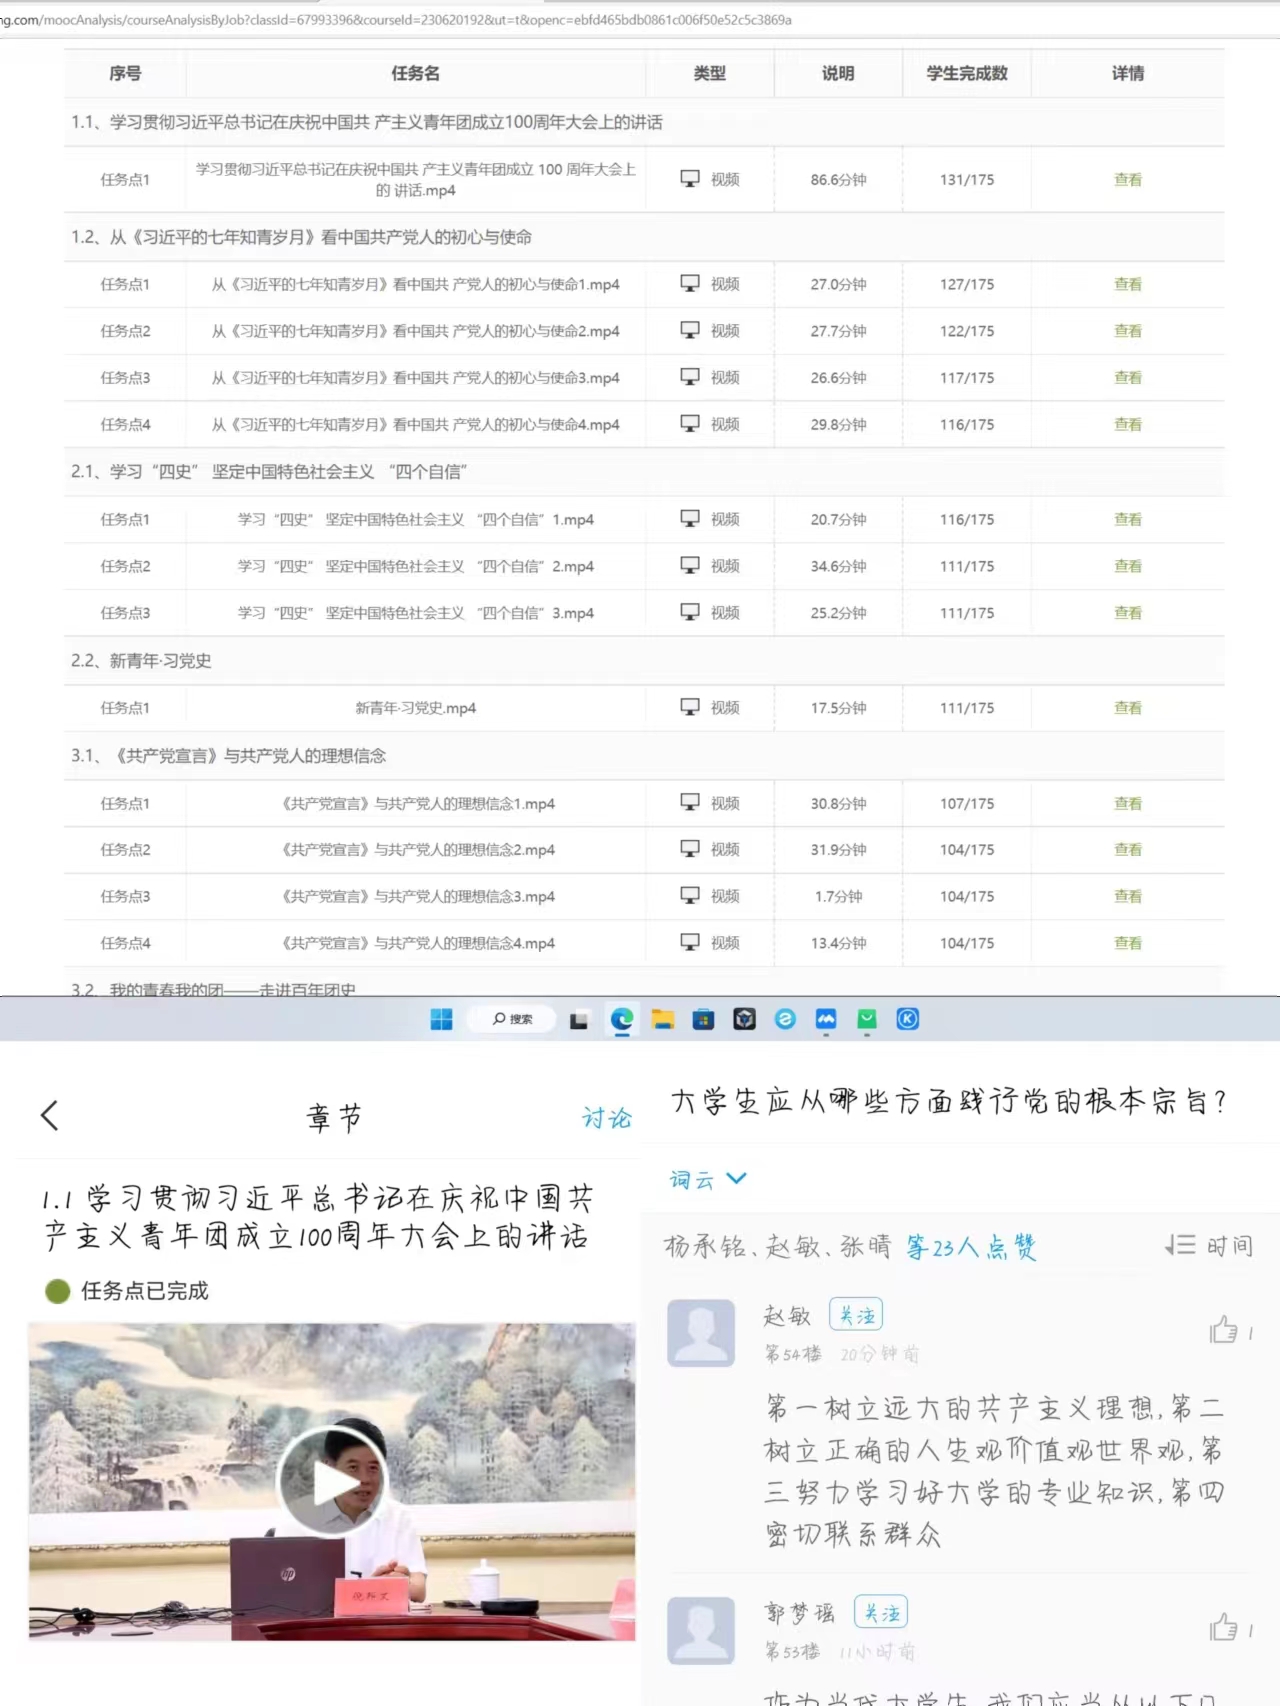Follow user 赵敏 with 关注 button
This screenshot has height=1706, width=1280.
coord(856,1315)
